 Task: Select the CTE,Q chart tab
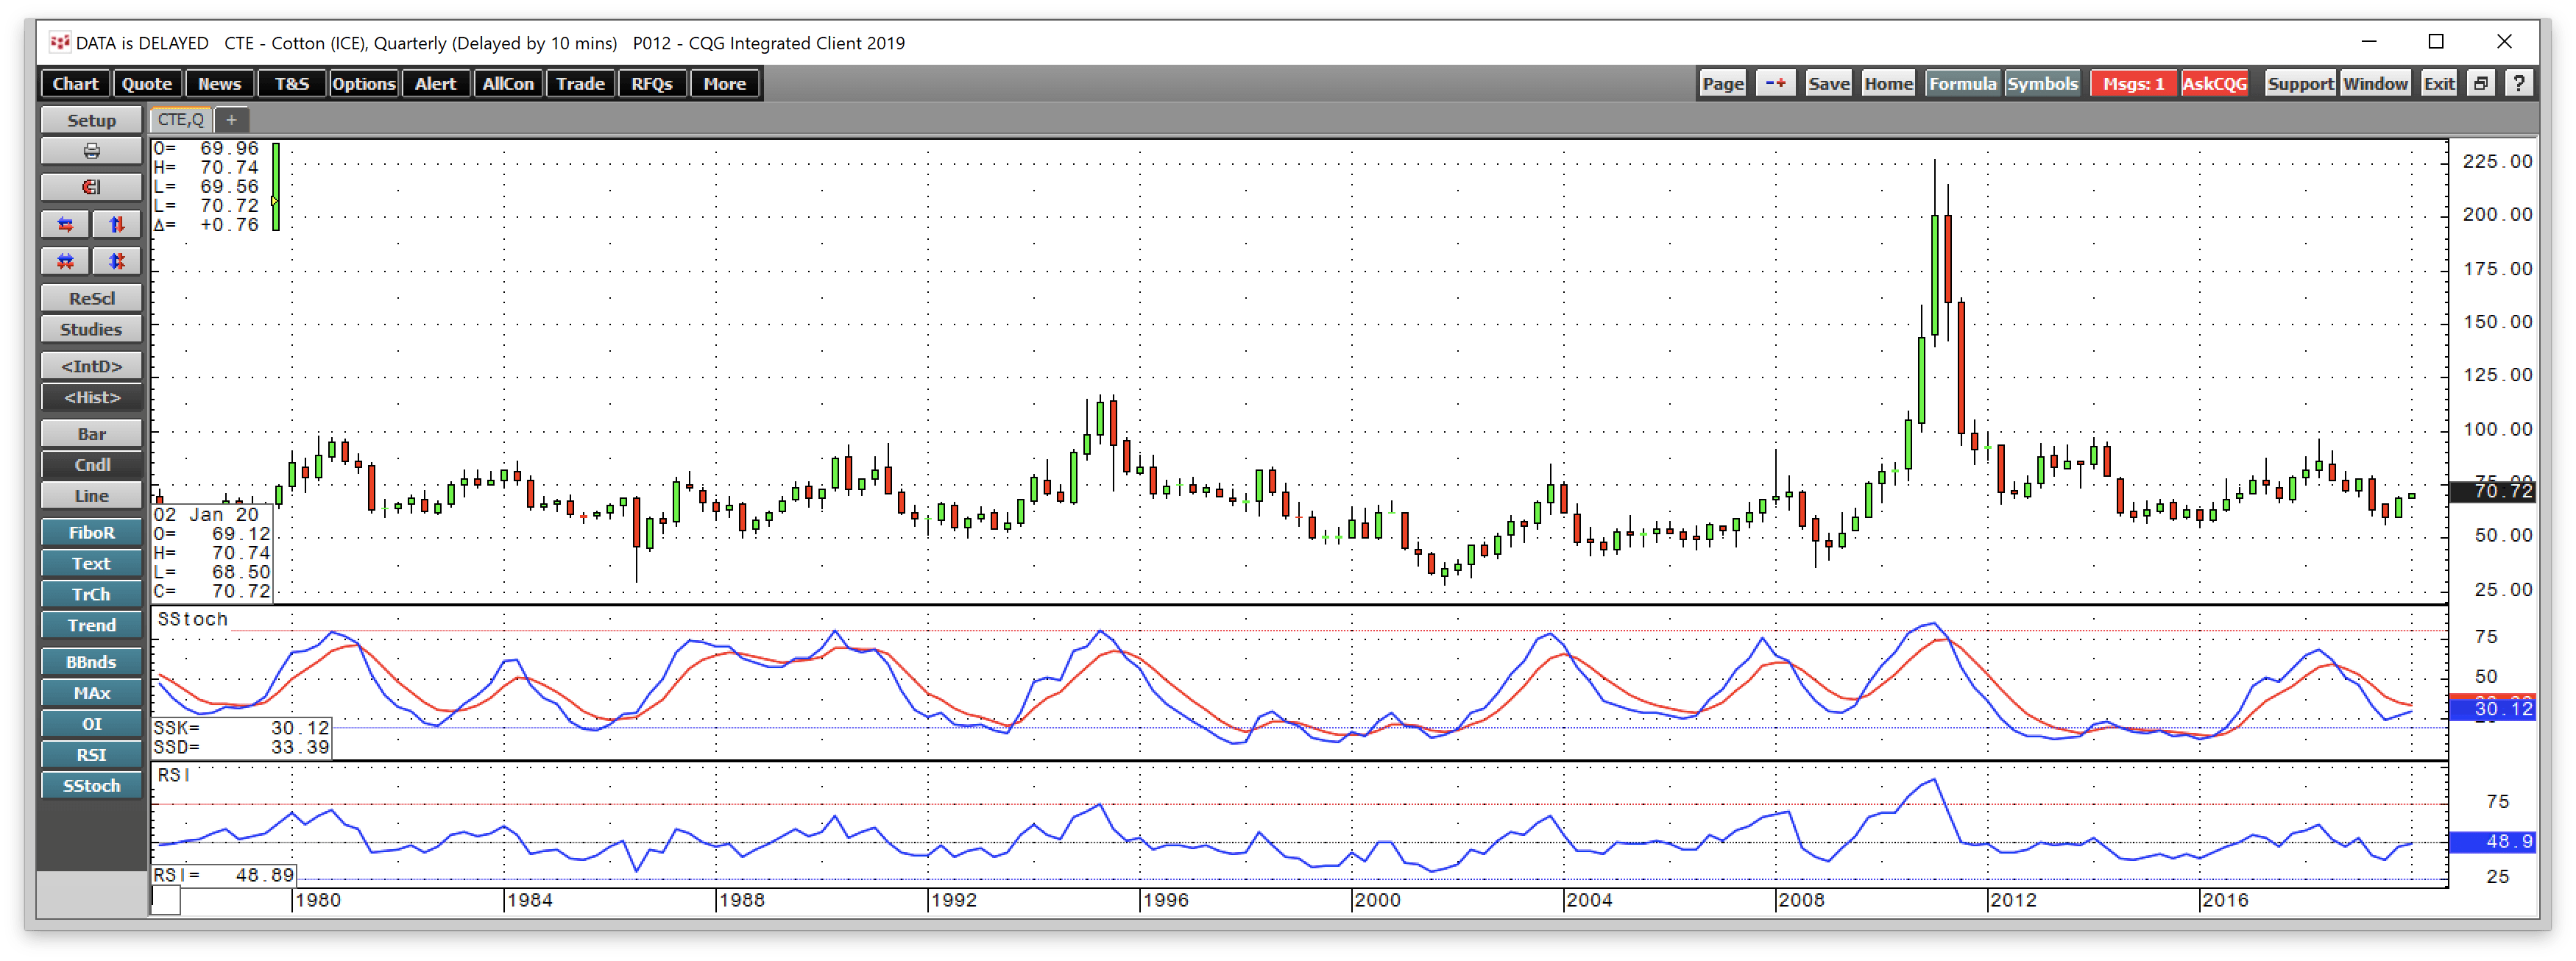pos(180,119)
